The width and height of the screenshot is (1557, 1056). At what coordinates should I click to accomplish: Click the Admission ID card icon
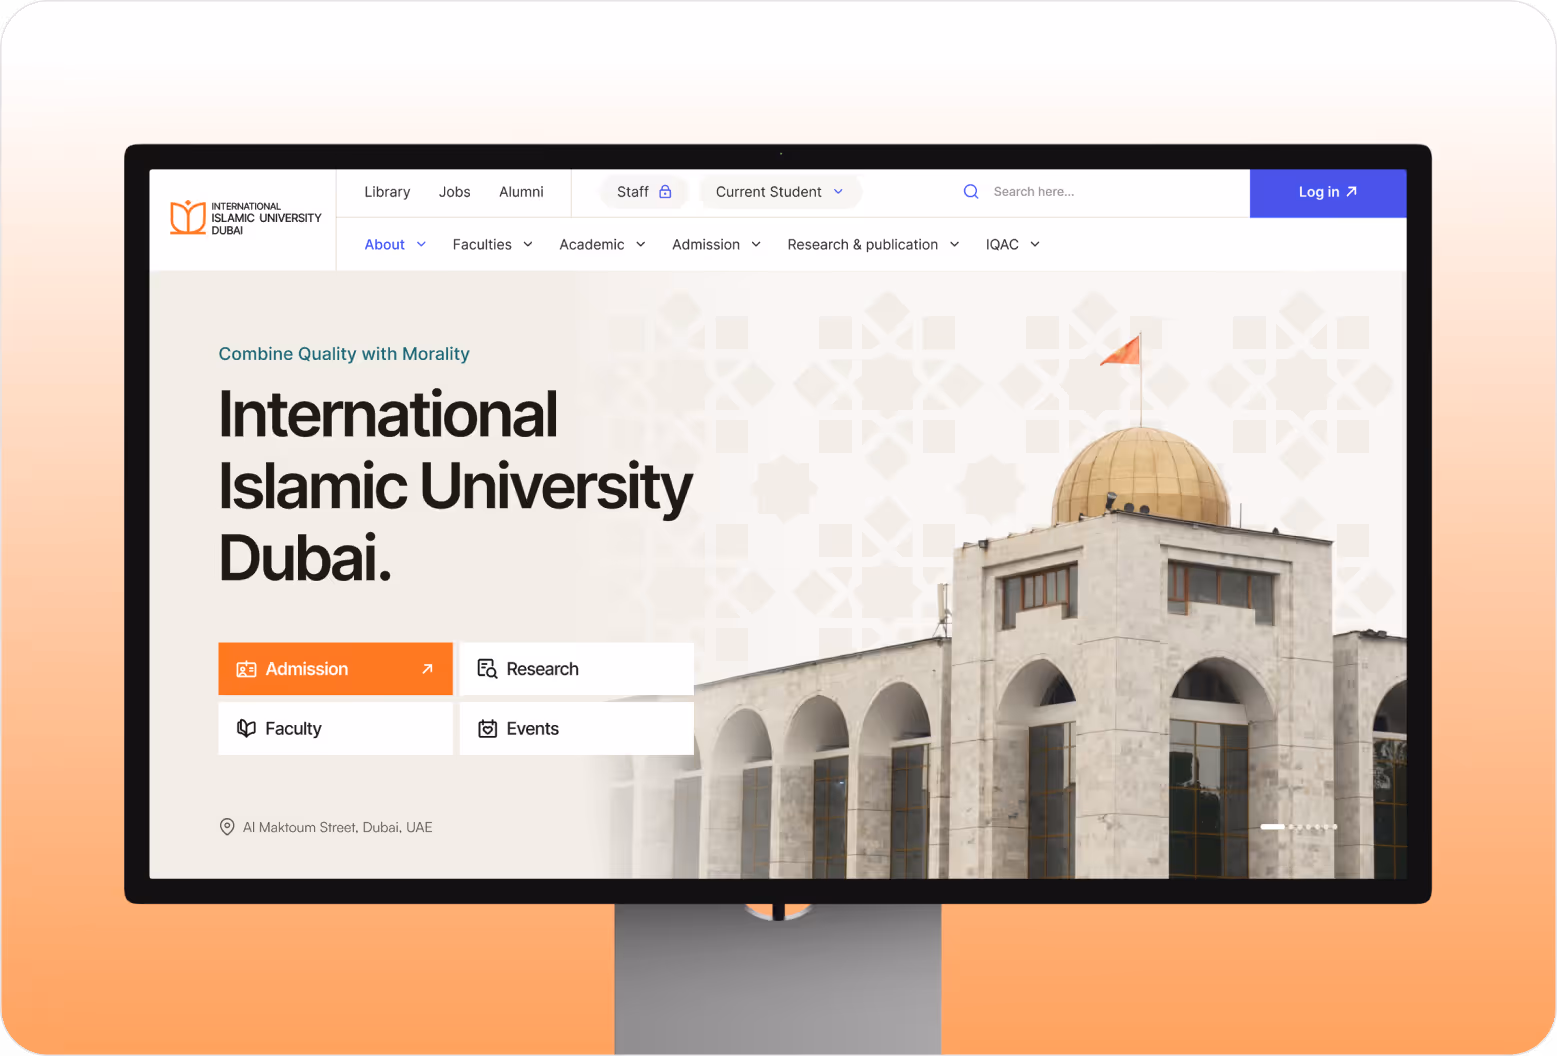click(x=246, y=669)
